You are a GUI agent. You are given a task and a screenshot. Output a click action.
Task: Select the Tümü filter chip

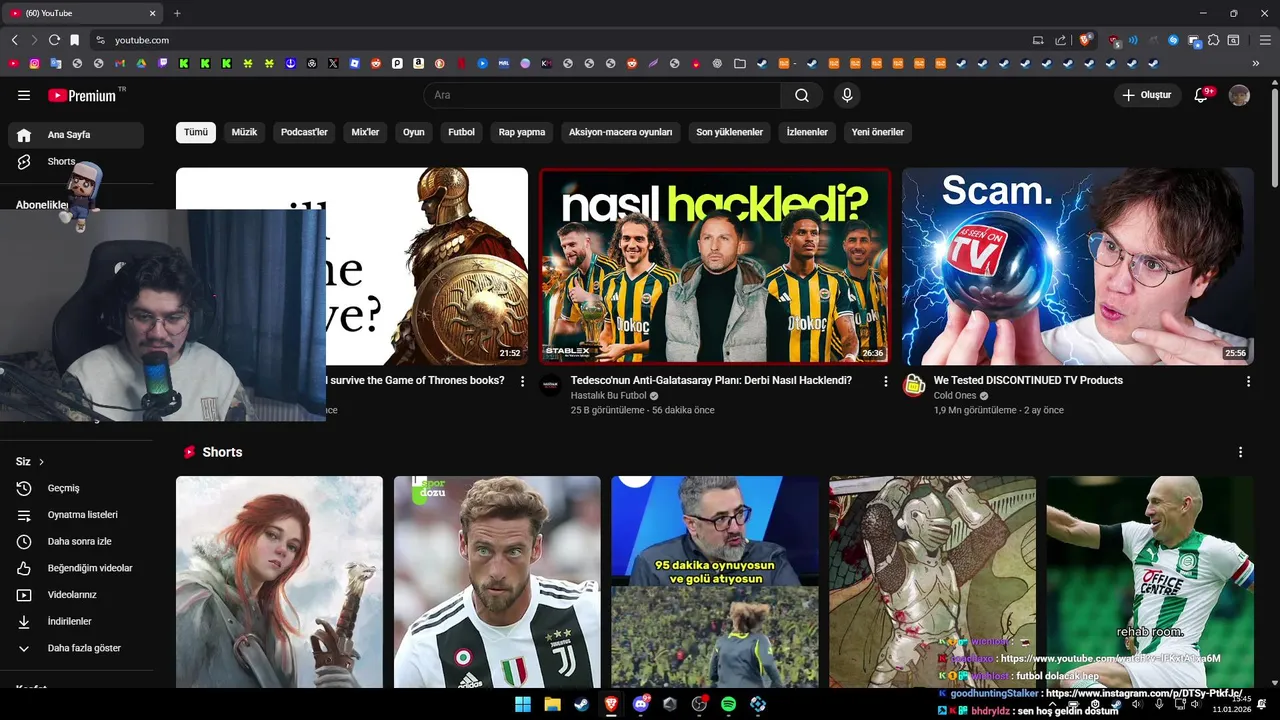click(196, 132)
